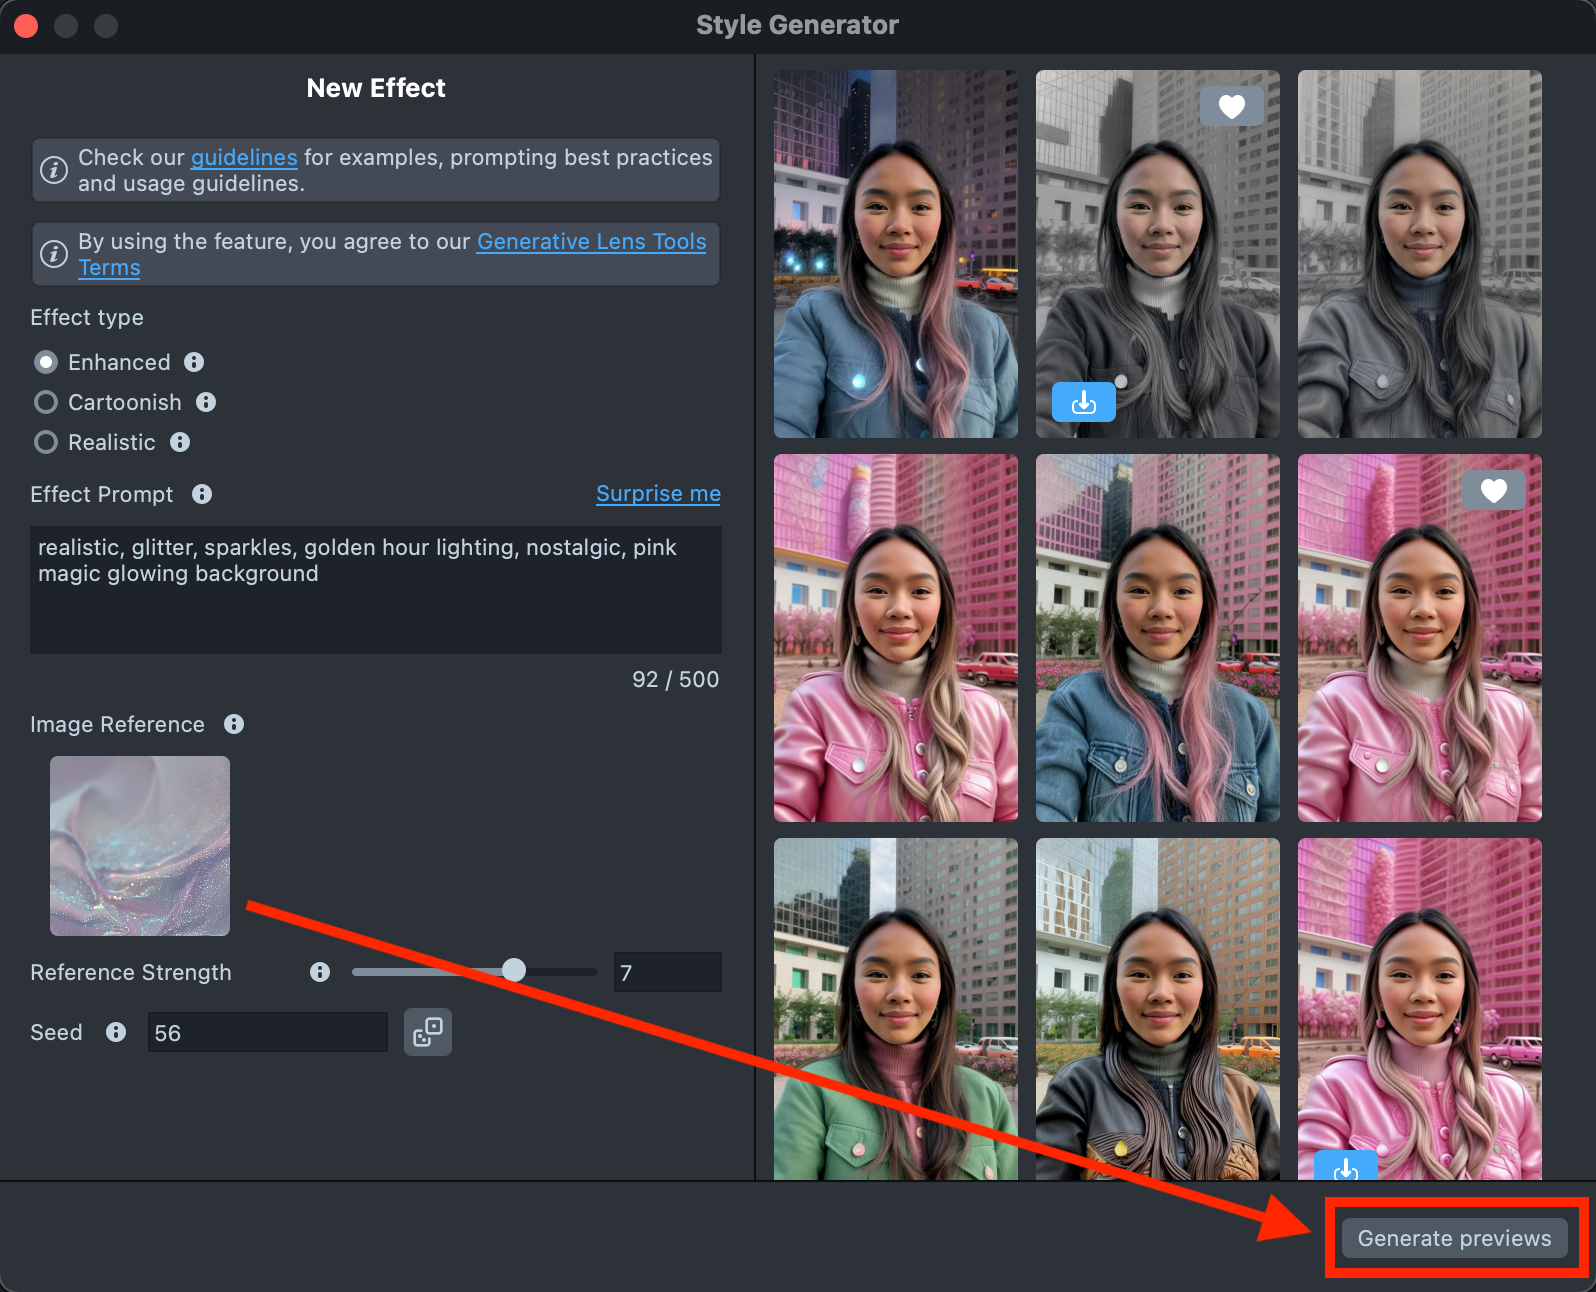Click the glitter image reference thumbnail

click(140, 846)
